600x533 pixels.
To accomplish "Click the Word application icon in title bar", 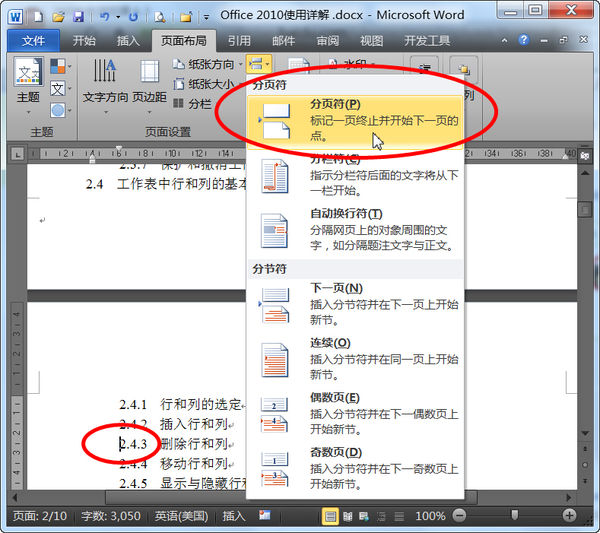I will (15, 16).
